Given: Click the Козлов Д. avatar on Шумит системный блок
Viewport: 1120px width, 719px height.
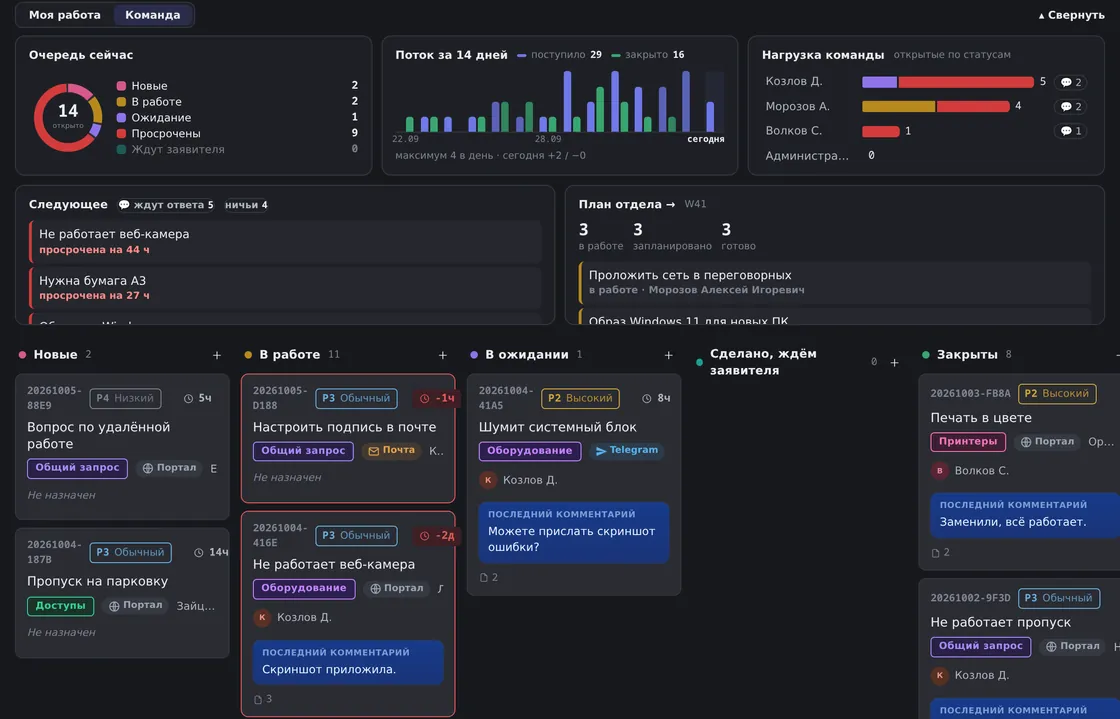Looking at the screenshot, I should coord(488,480).
